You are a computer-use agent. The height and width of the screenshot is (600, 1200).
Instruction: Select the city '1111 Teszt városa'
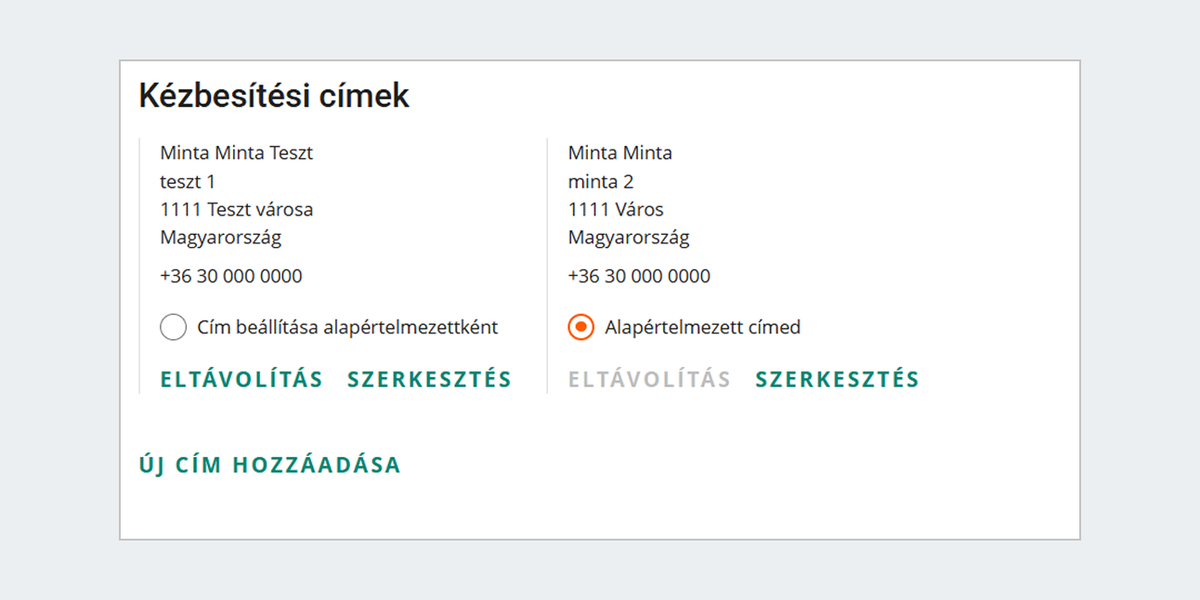coord(237,209)
